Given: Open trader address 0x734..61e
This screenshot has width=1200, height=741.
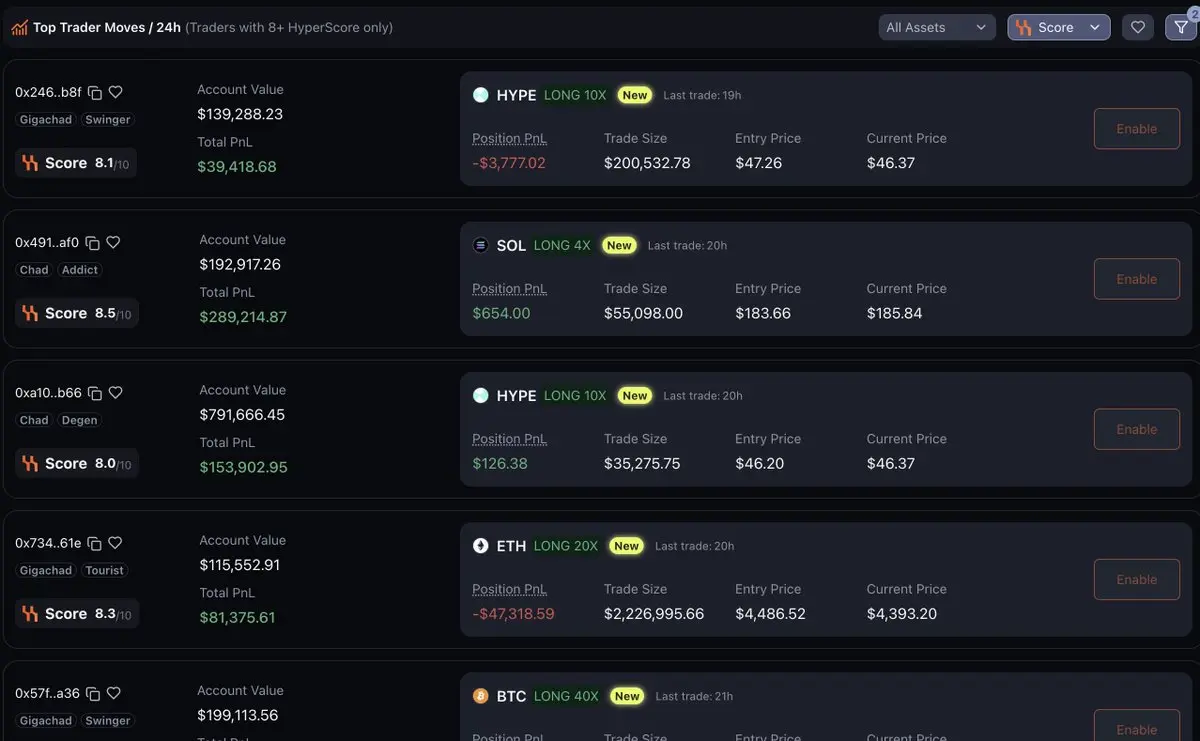Looking at the screenshot, I should (48, 543).
